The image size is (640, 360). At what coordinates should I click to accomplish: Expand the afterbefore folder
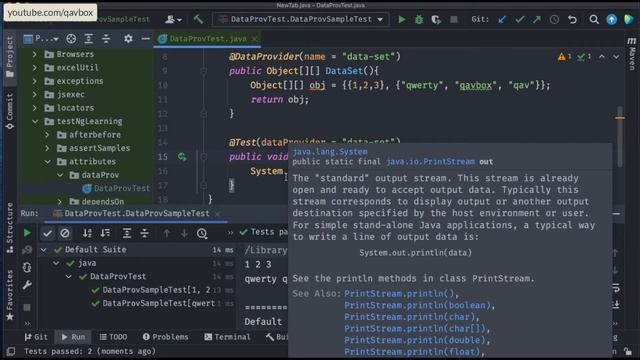47,135
